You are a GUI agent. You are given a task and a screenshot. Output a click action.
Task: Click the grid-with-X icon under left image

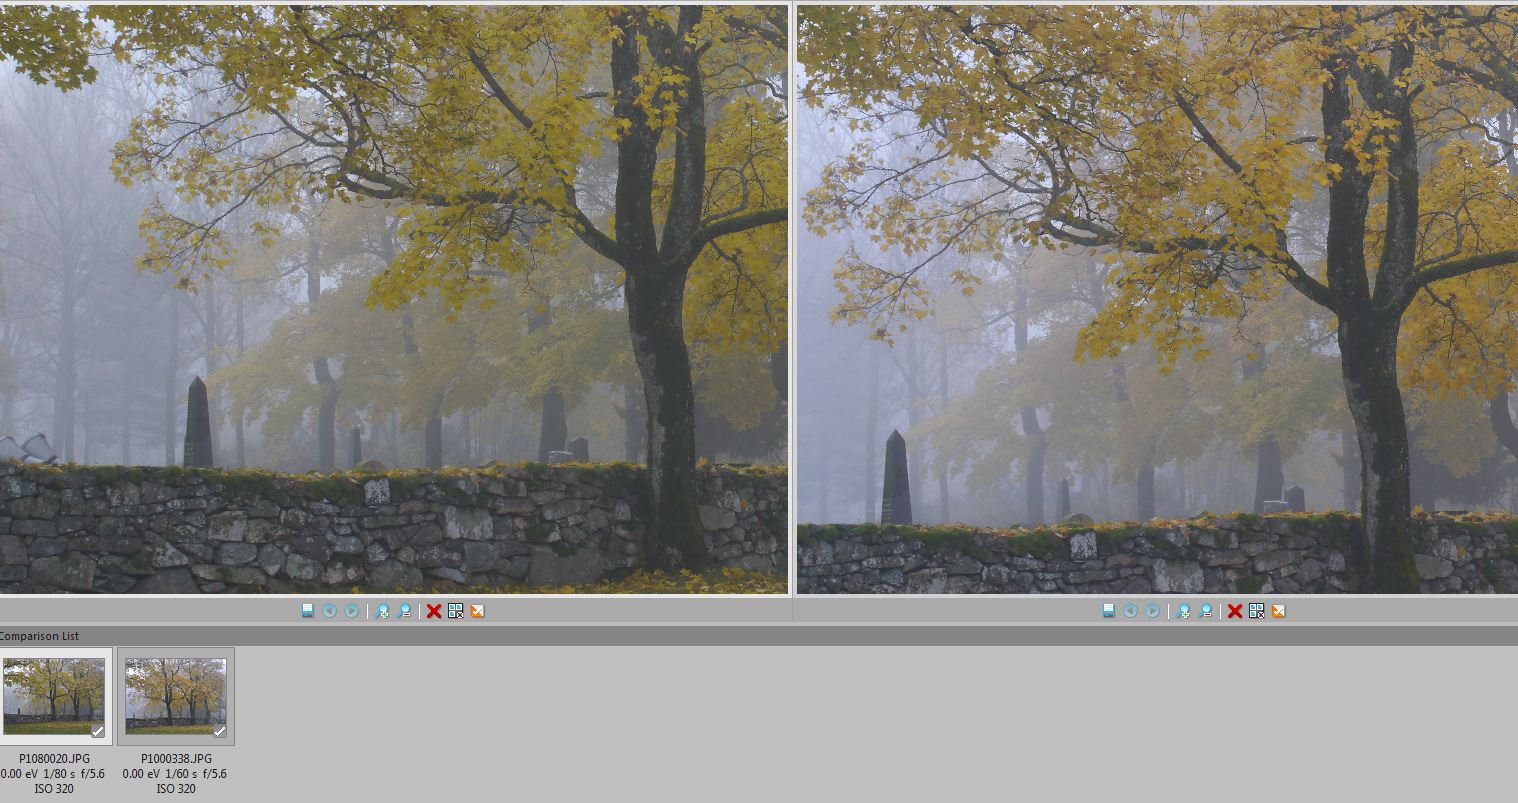coord(456,611)
